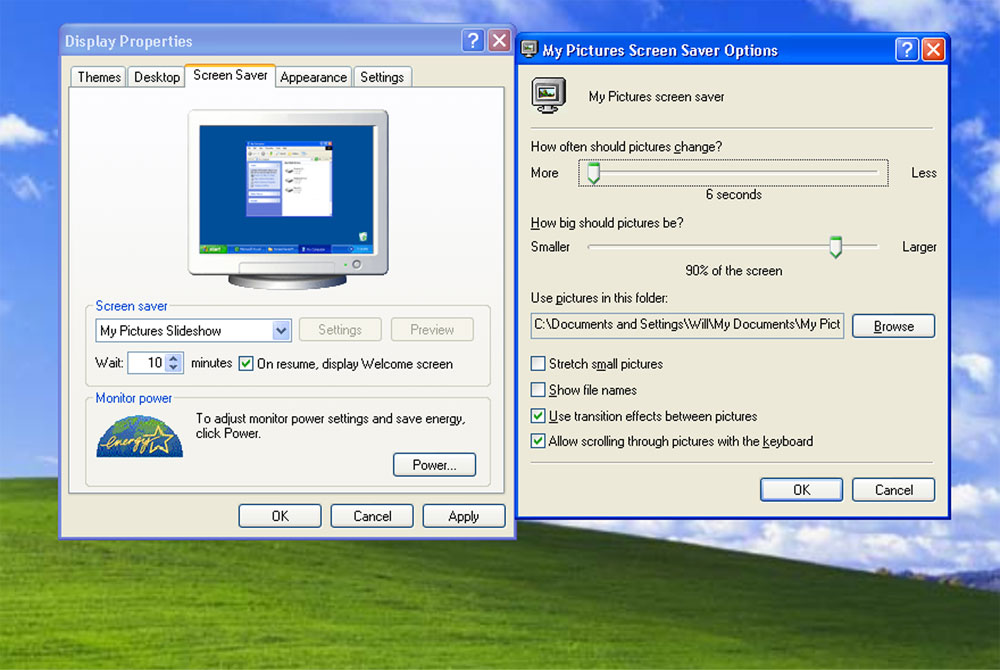Click the monitor preview thumbnail in Display Properties
The height and width of the screenshot is (670, 1000).
coord(288,199)
